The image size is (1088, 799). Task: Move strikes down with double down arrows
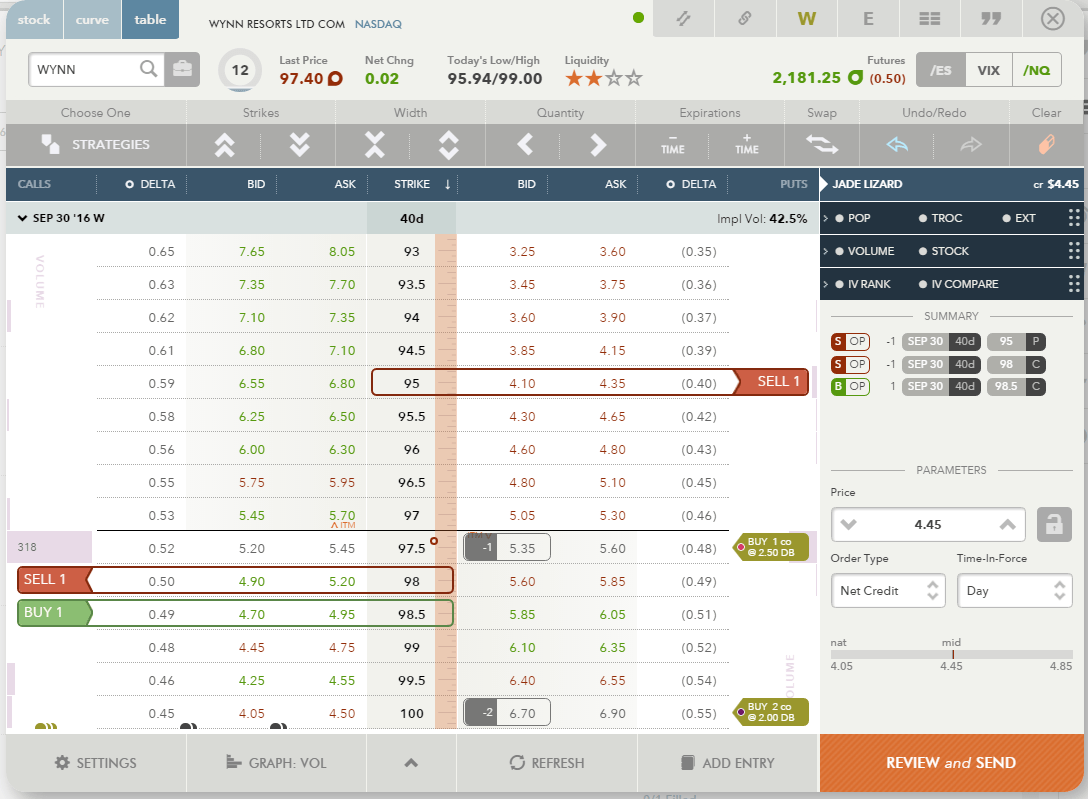point(299,144)
